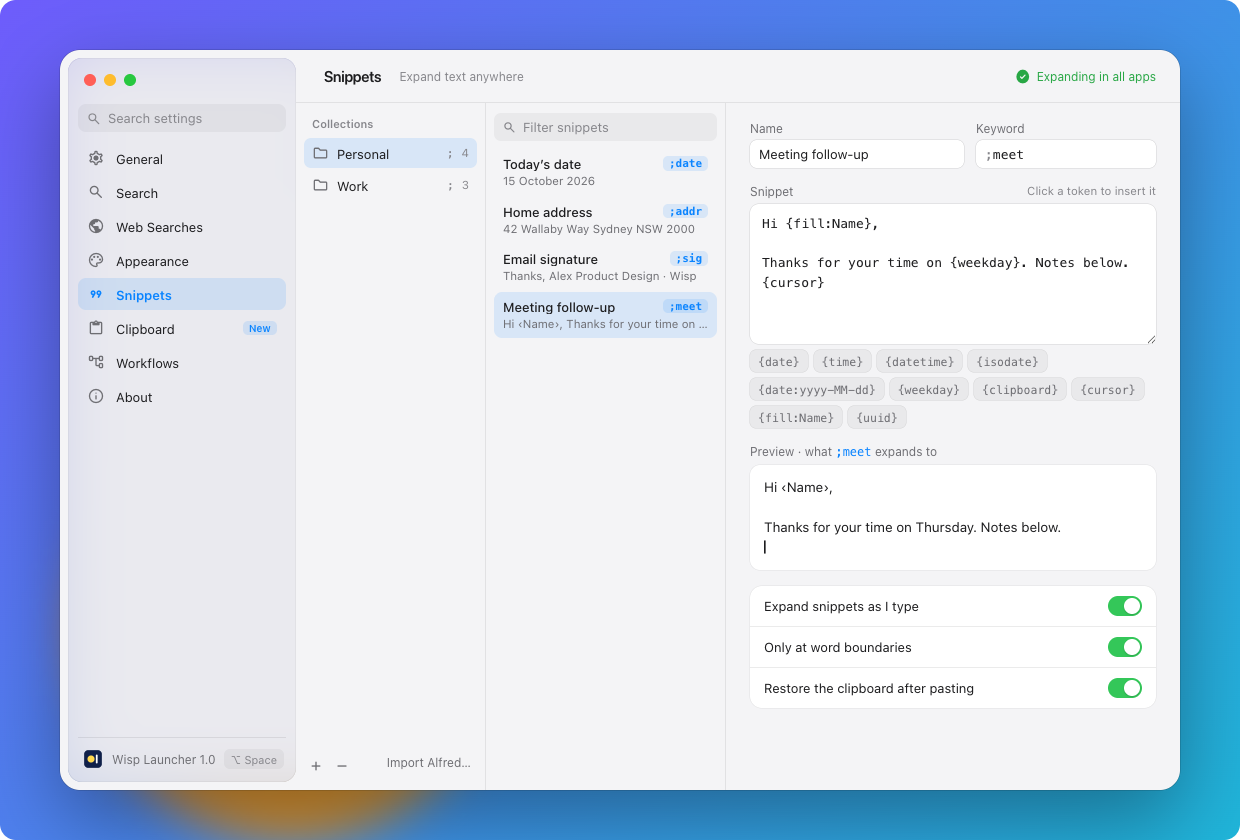Click the Clipboard icon in sidebar
This screenshot has width=1240, height=840.
[x=96, y=328]
